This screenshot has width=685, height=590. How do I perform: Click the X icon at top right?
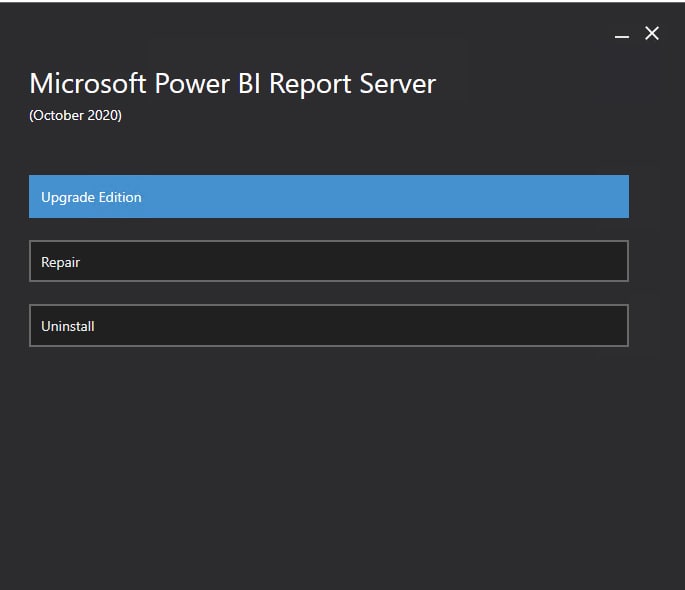[x=652, y=33]
